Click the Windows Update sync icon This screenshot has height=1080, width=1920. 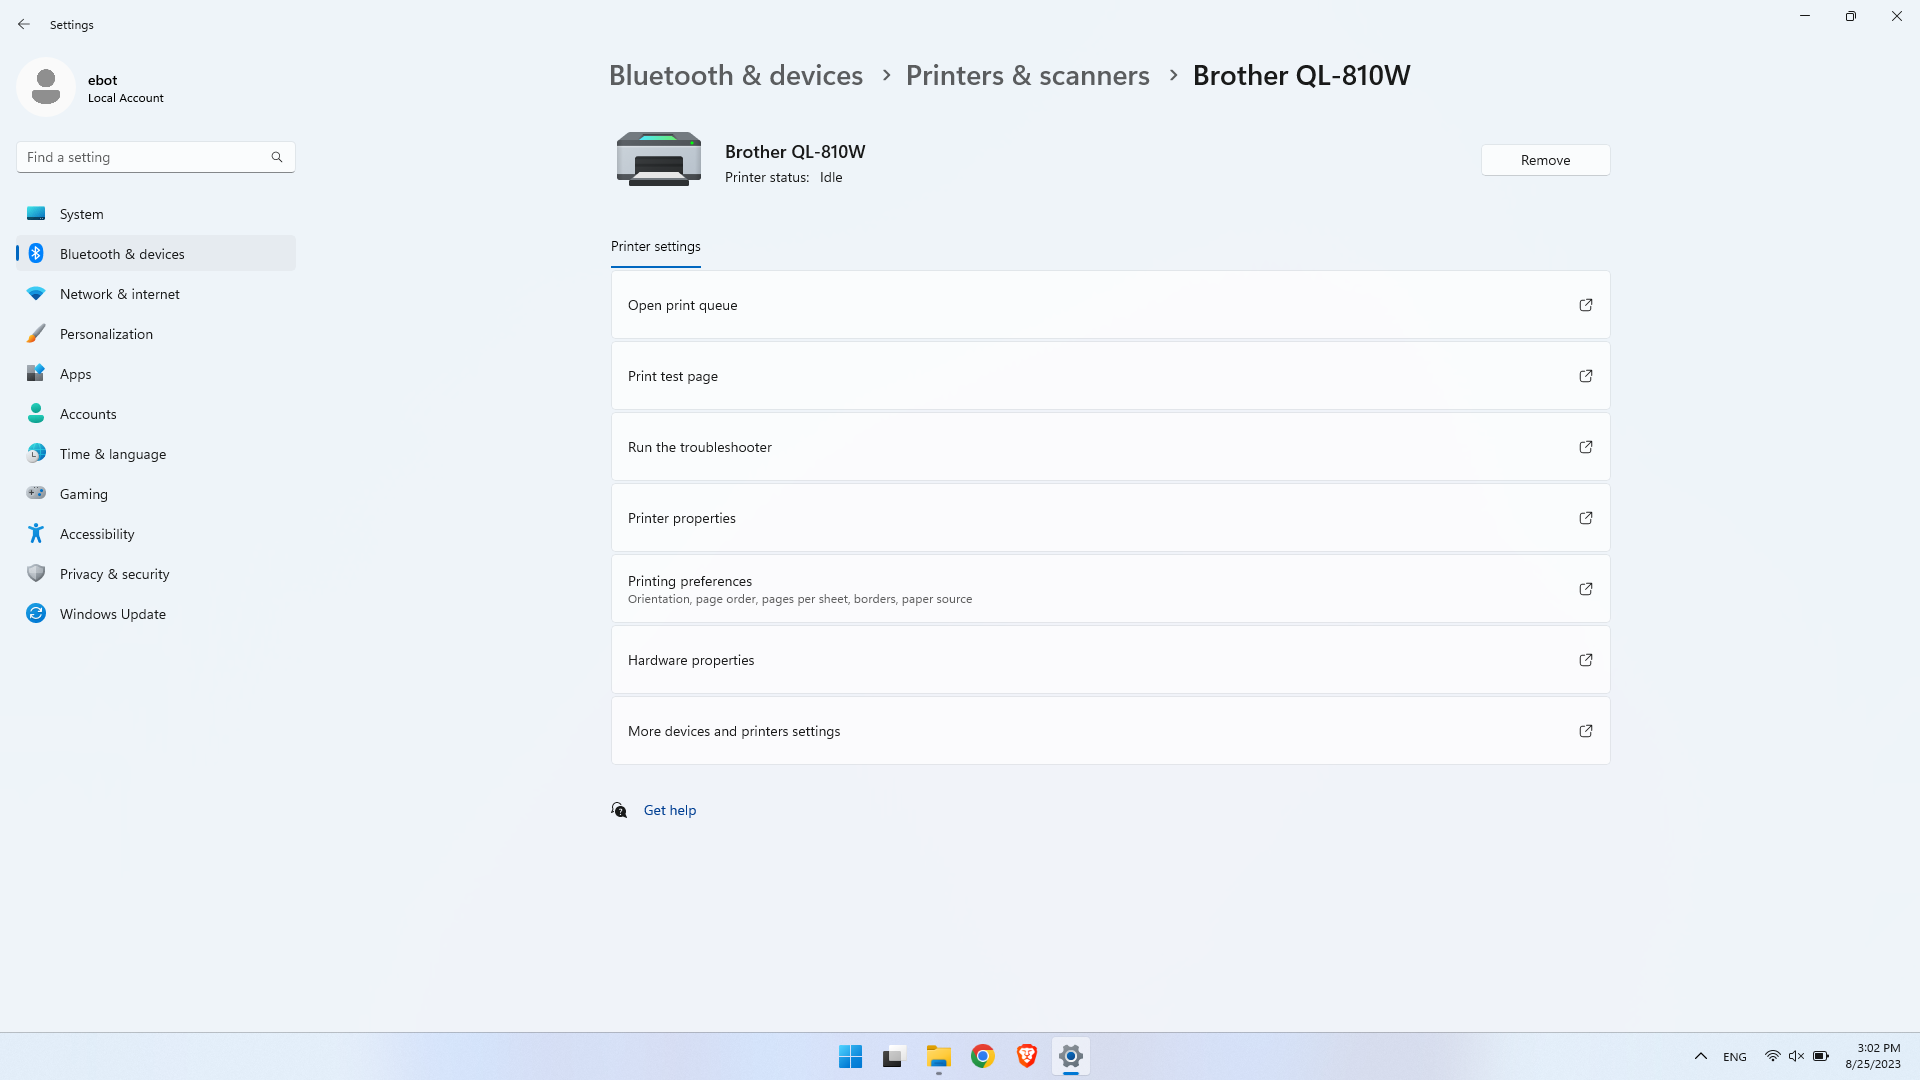point(36,613)
